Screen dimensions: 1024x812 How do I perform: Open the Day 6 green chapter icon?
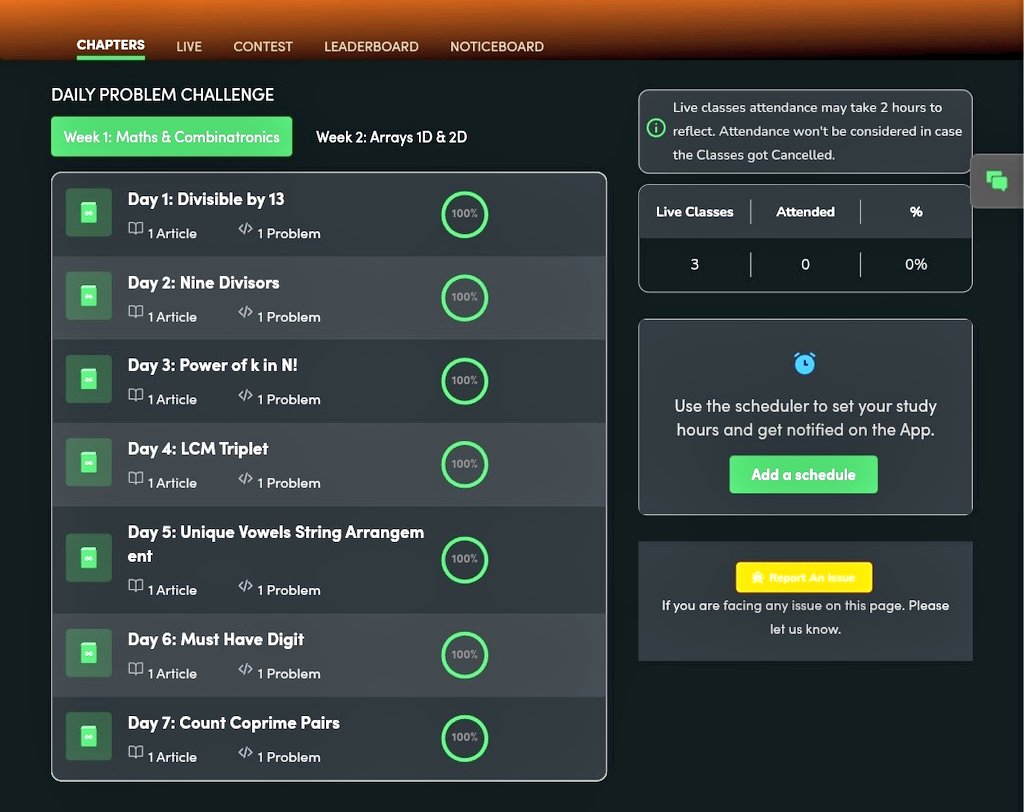[89, 653]
